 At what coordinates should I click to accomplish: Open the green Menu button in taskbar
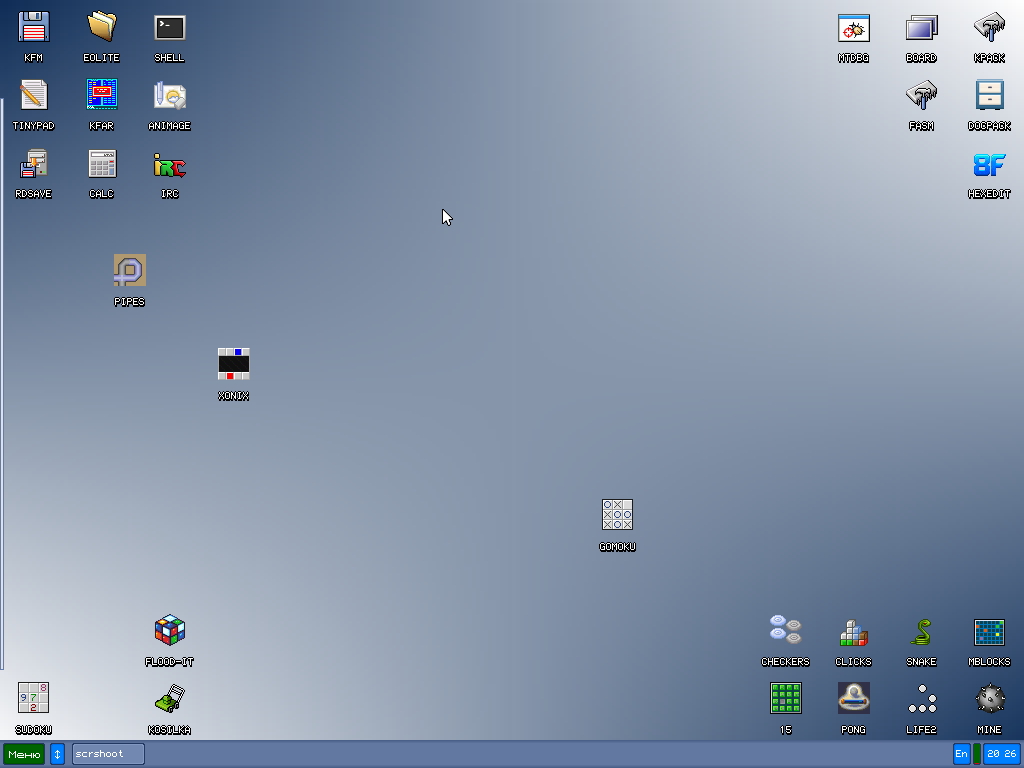24,754
